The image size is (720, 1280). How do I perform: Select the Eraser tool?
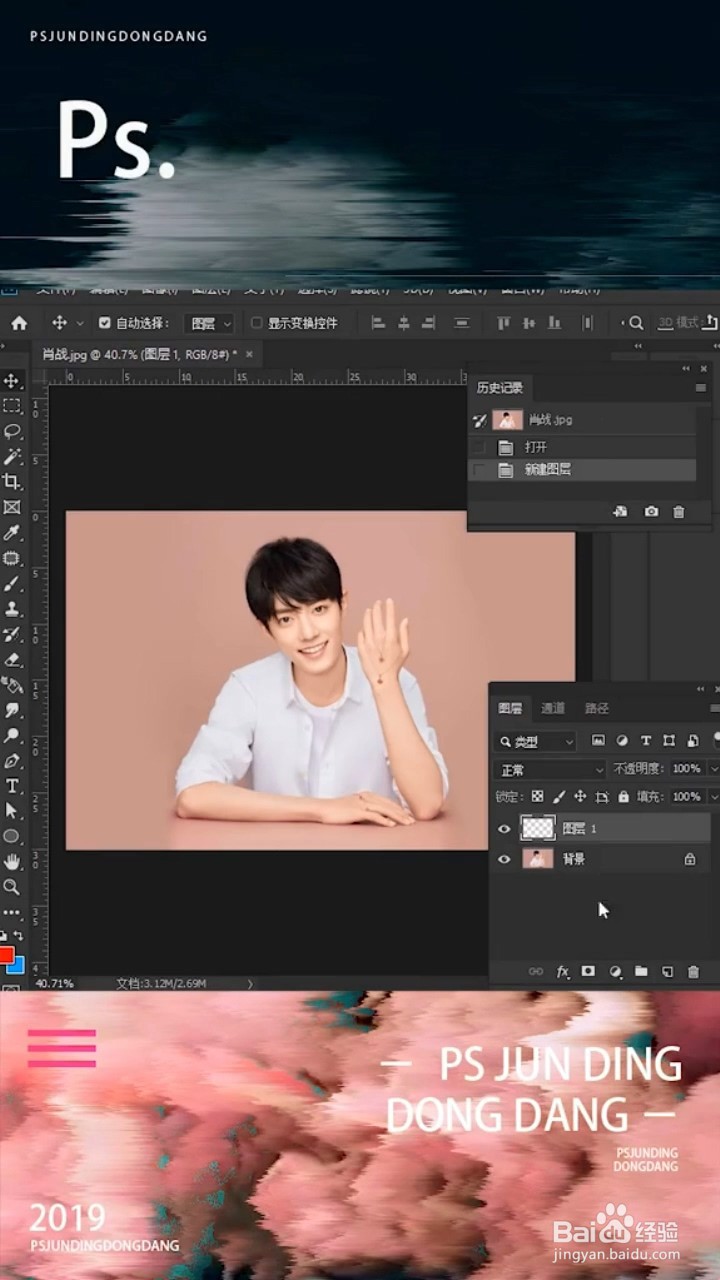(12, 660)
